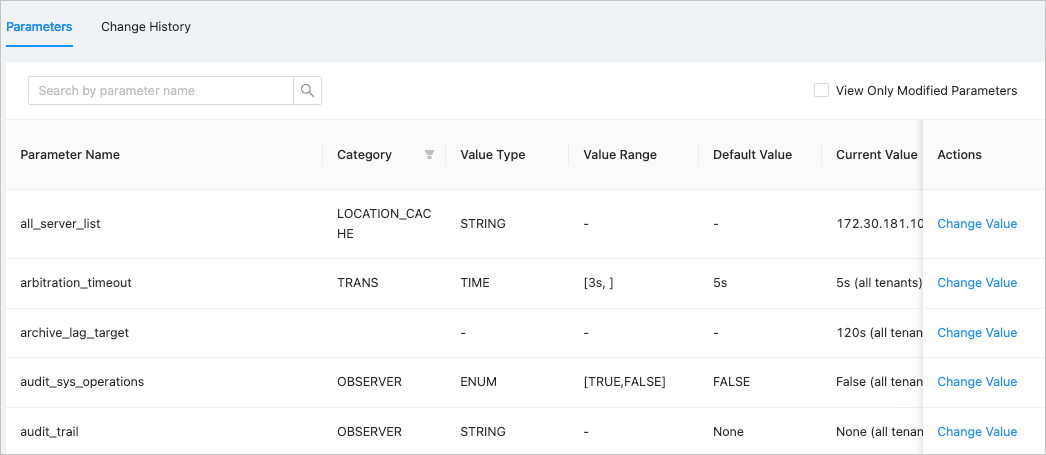
Task: Change Value for all_server_list
Action: click(976, 224)
